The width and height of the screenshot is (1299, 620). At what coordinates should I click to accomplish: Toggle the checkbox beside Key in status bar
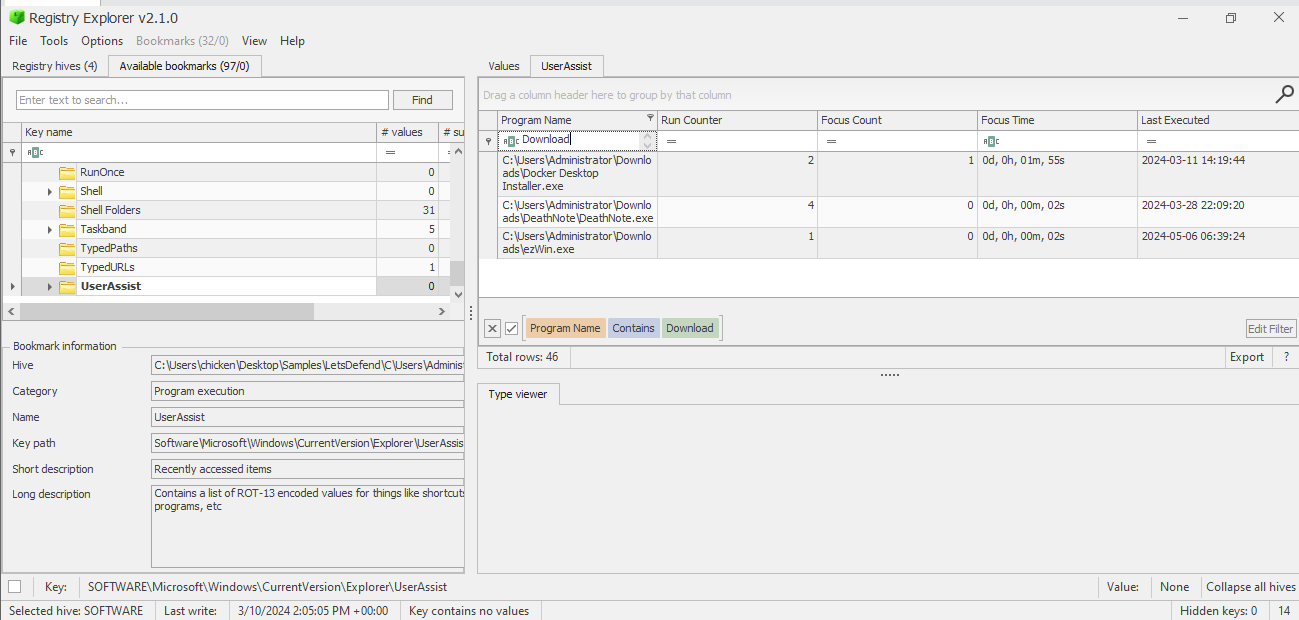coord(14,587)
